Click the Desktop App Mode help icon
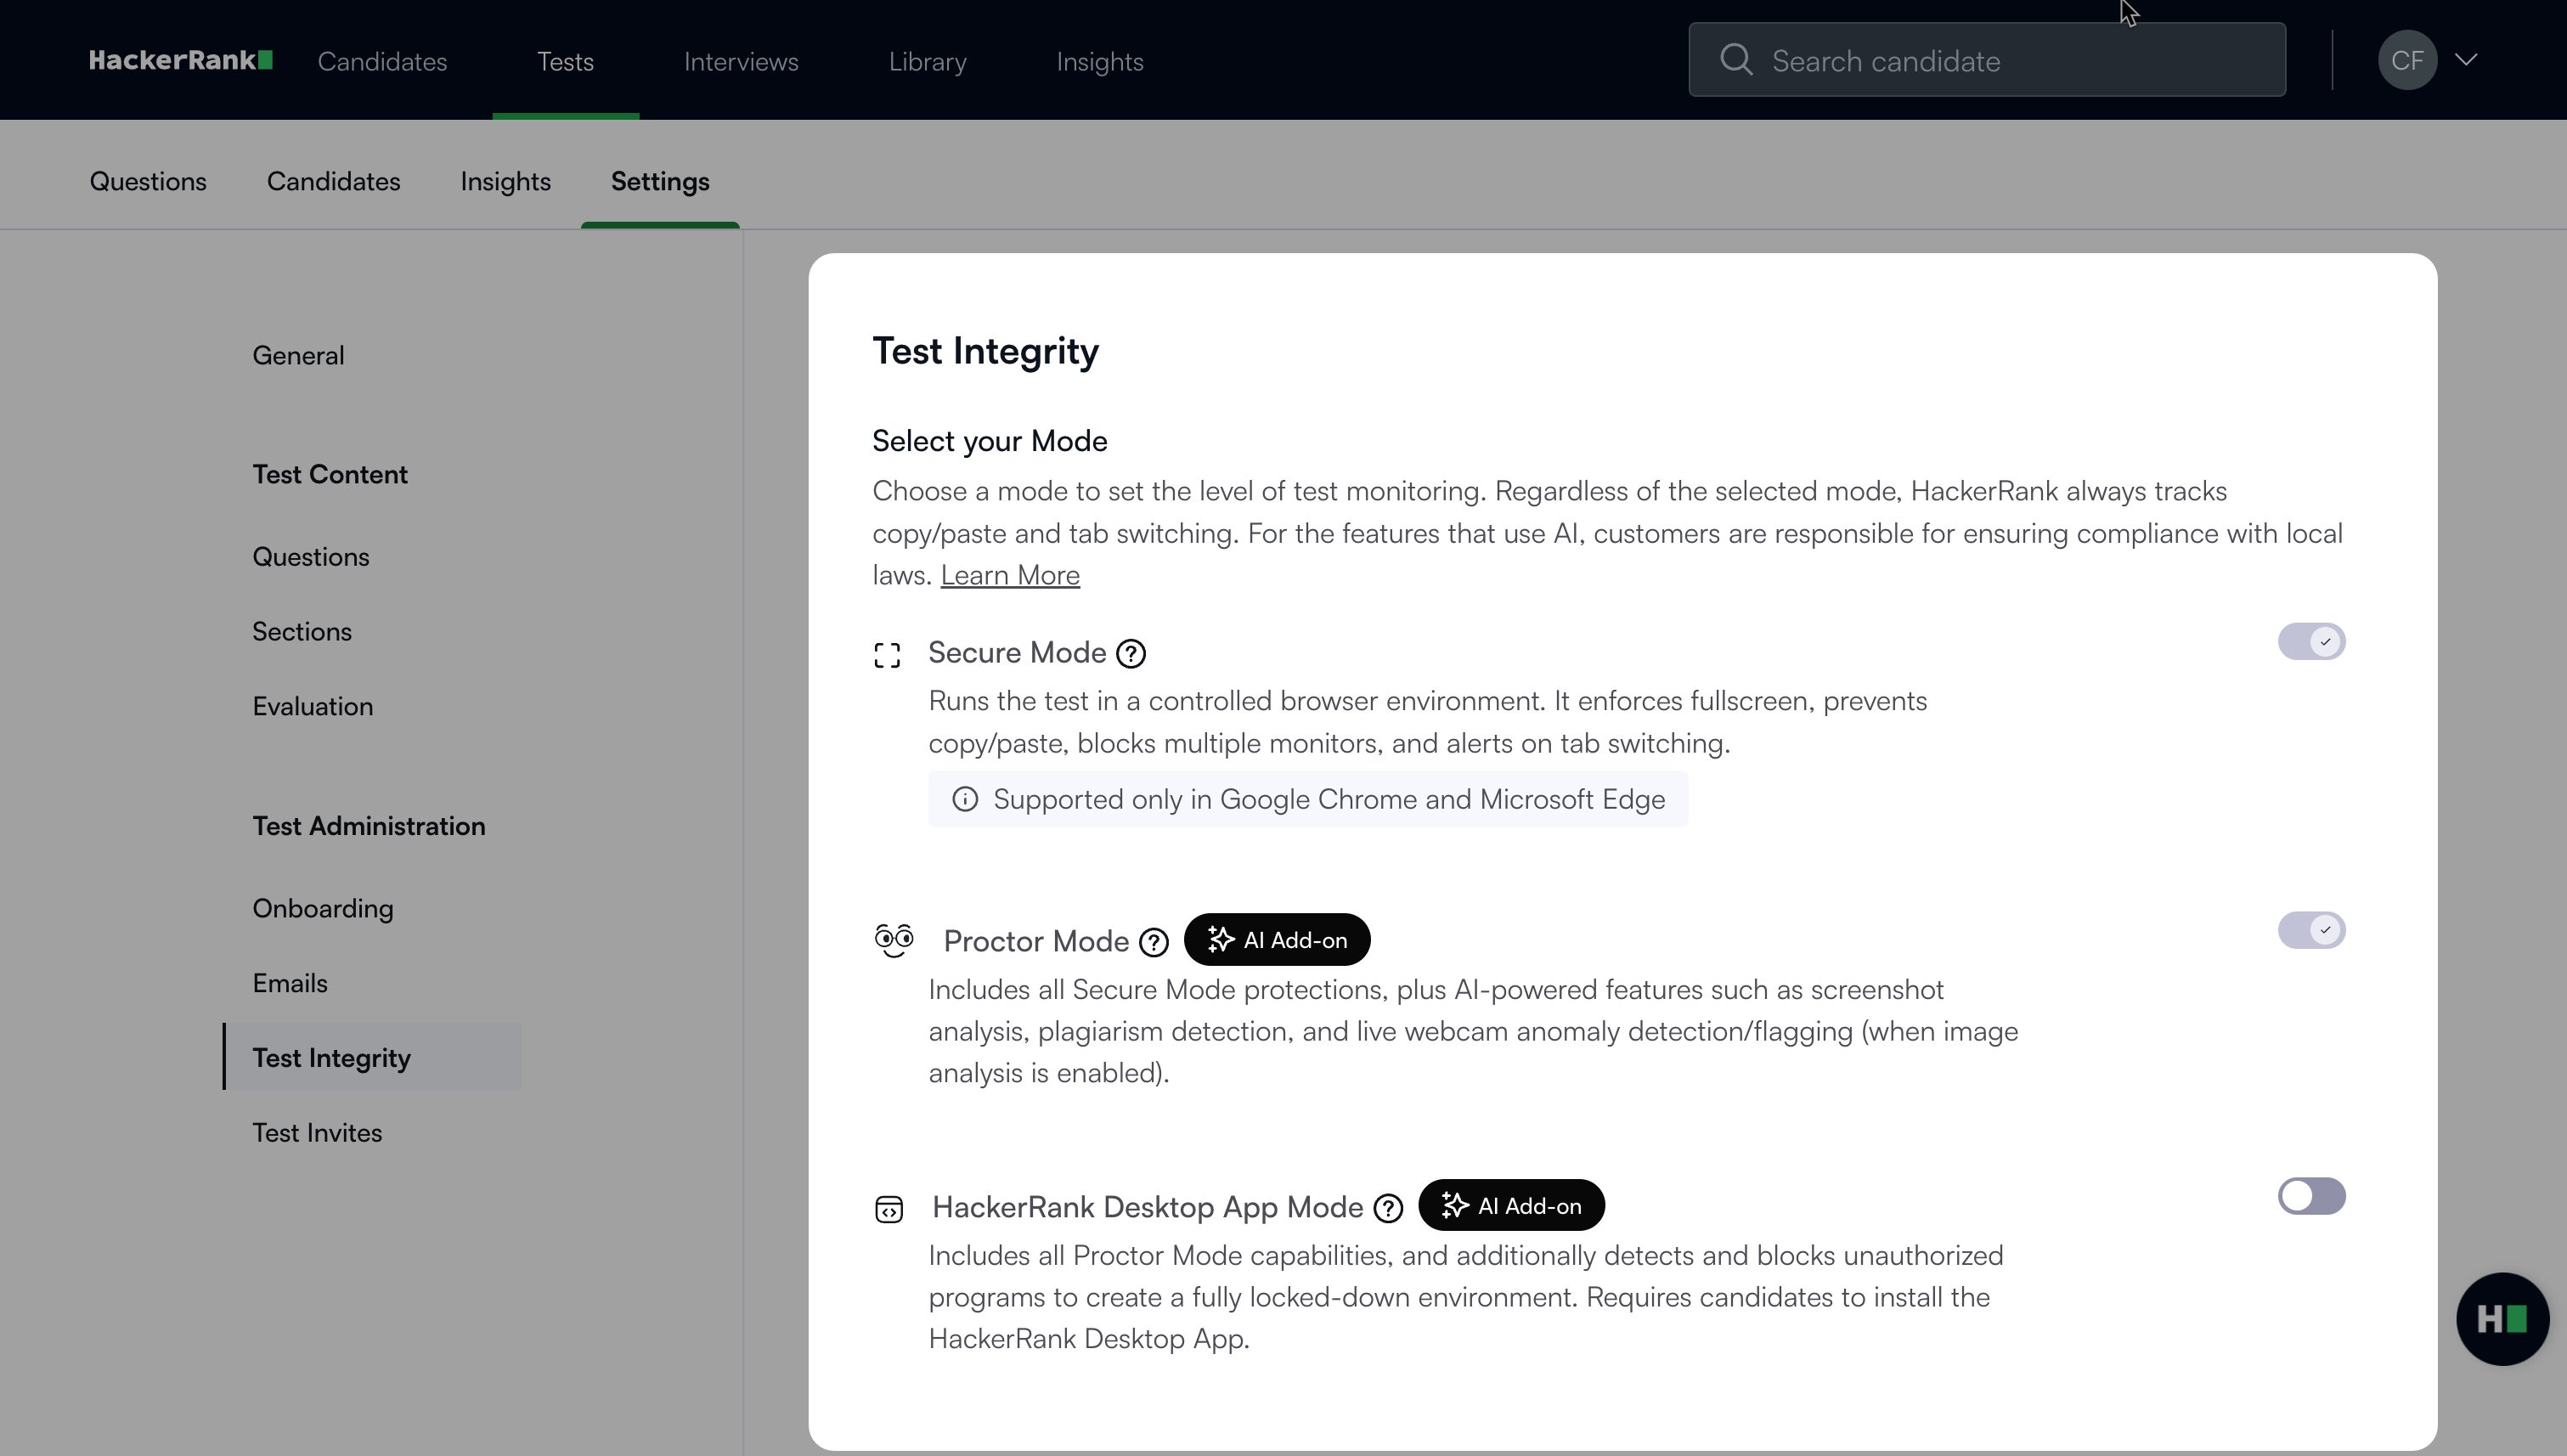Viewport: 2567px width, 1456px height. pyautogui.click(x=1388, y=1208)
